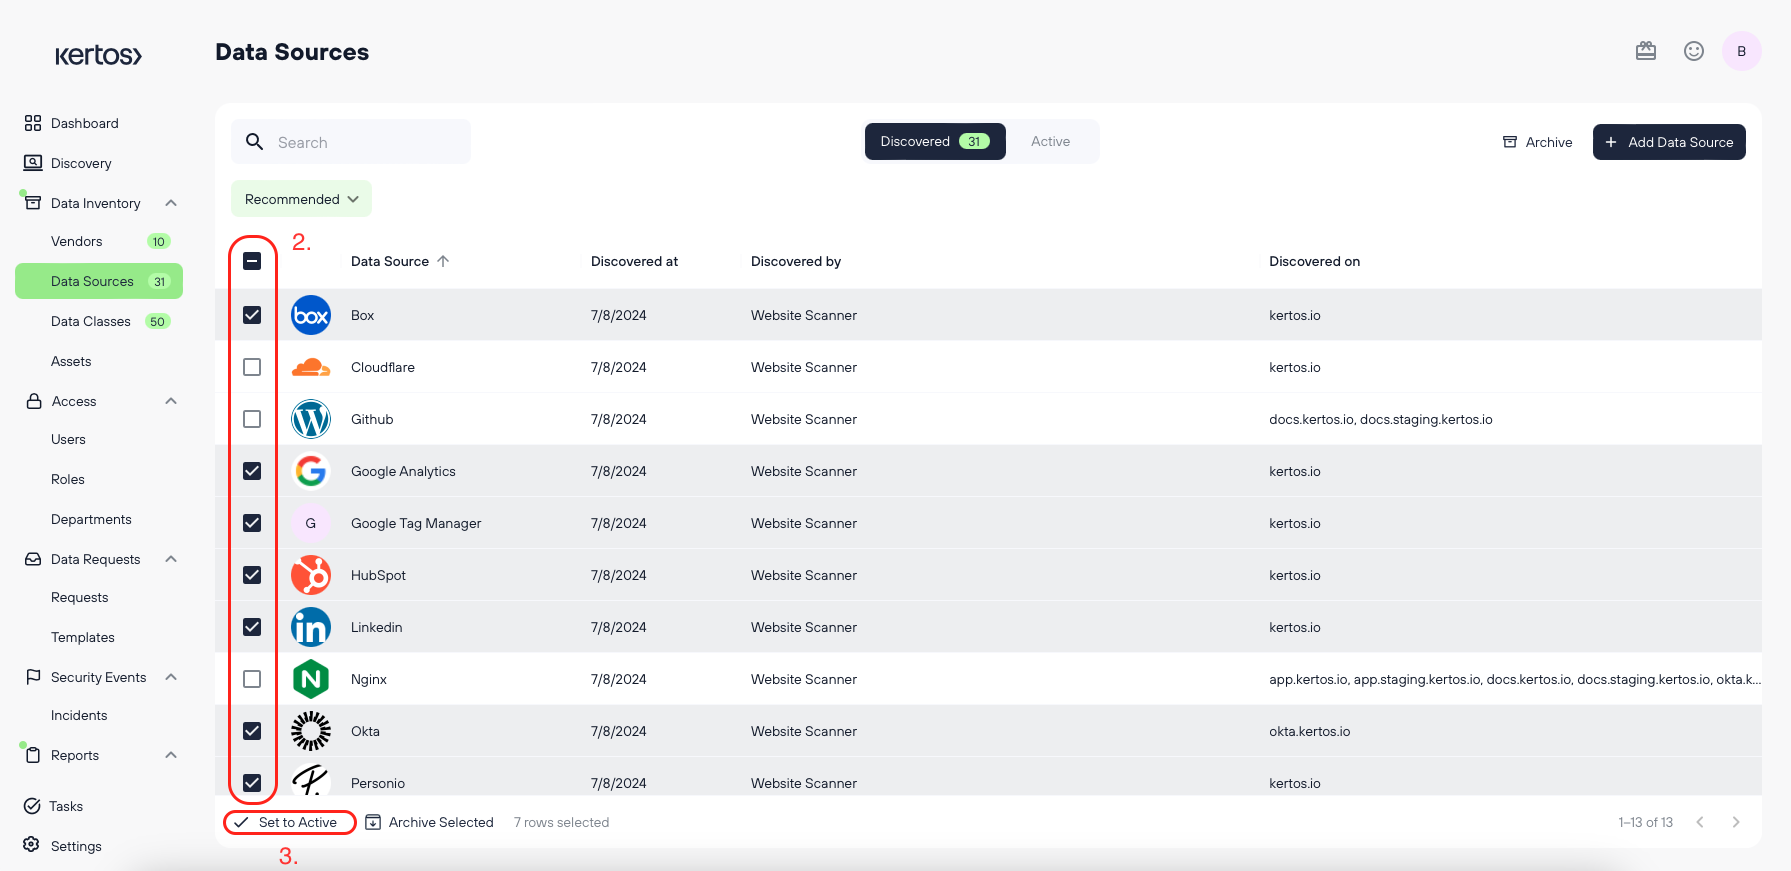Screen dimensions: 1791x871
Task: Go to previous page arrow
Action: pyautogui.click(x=1700, y=822)
